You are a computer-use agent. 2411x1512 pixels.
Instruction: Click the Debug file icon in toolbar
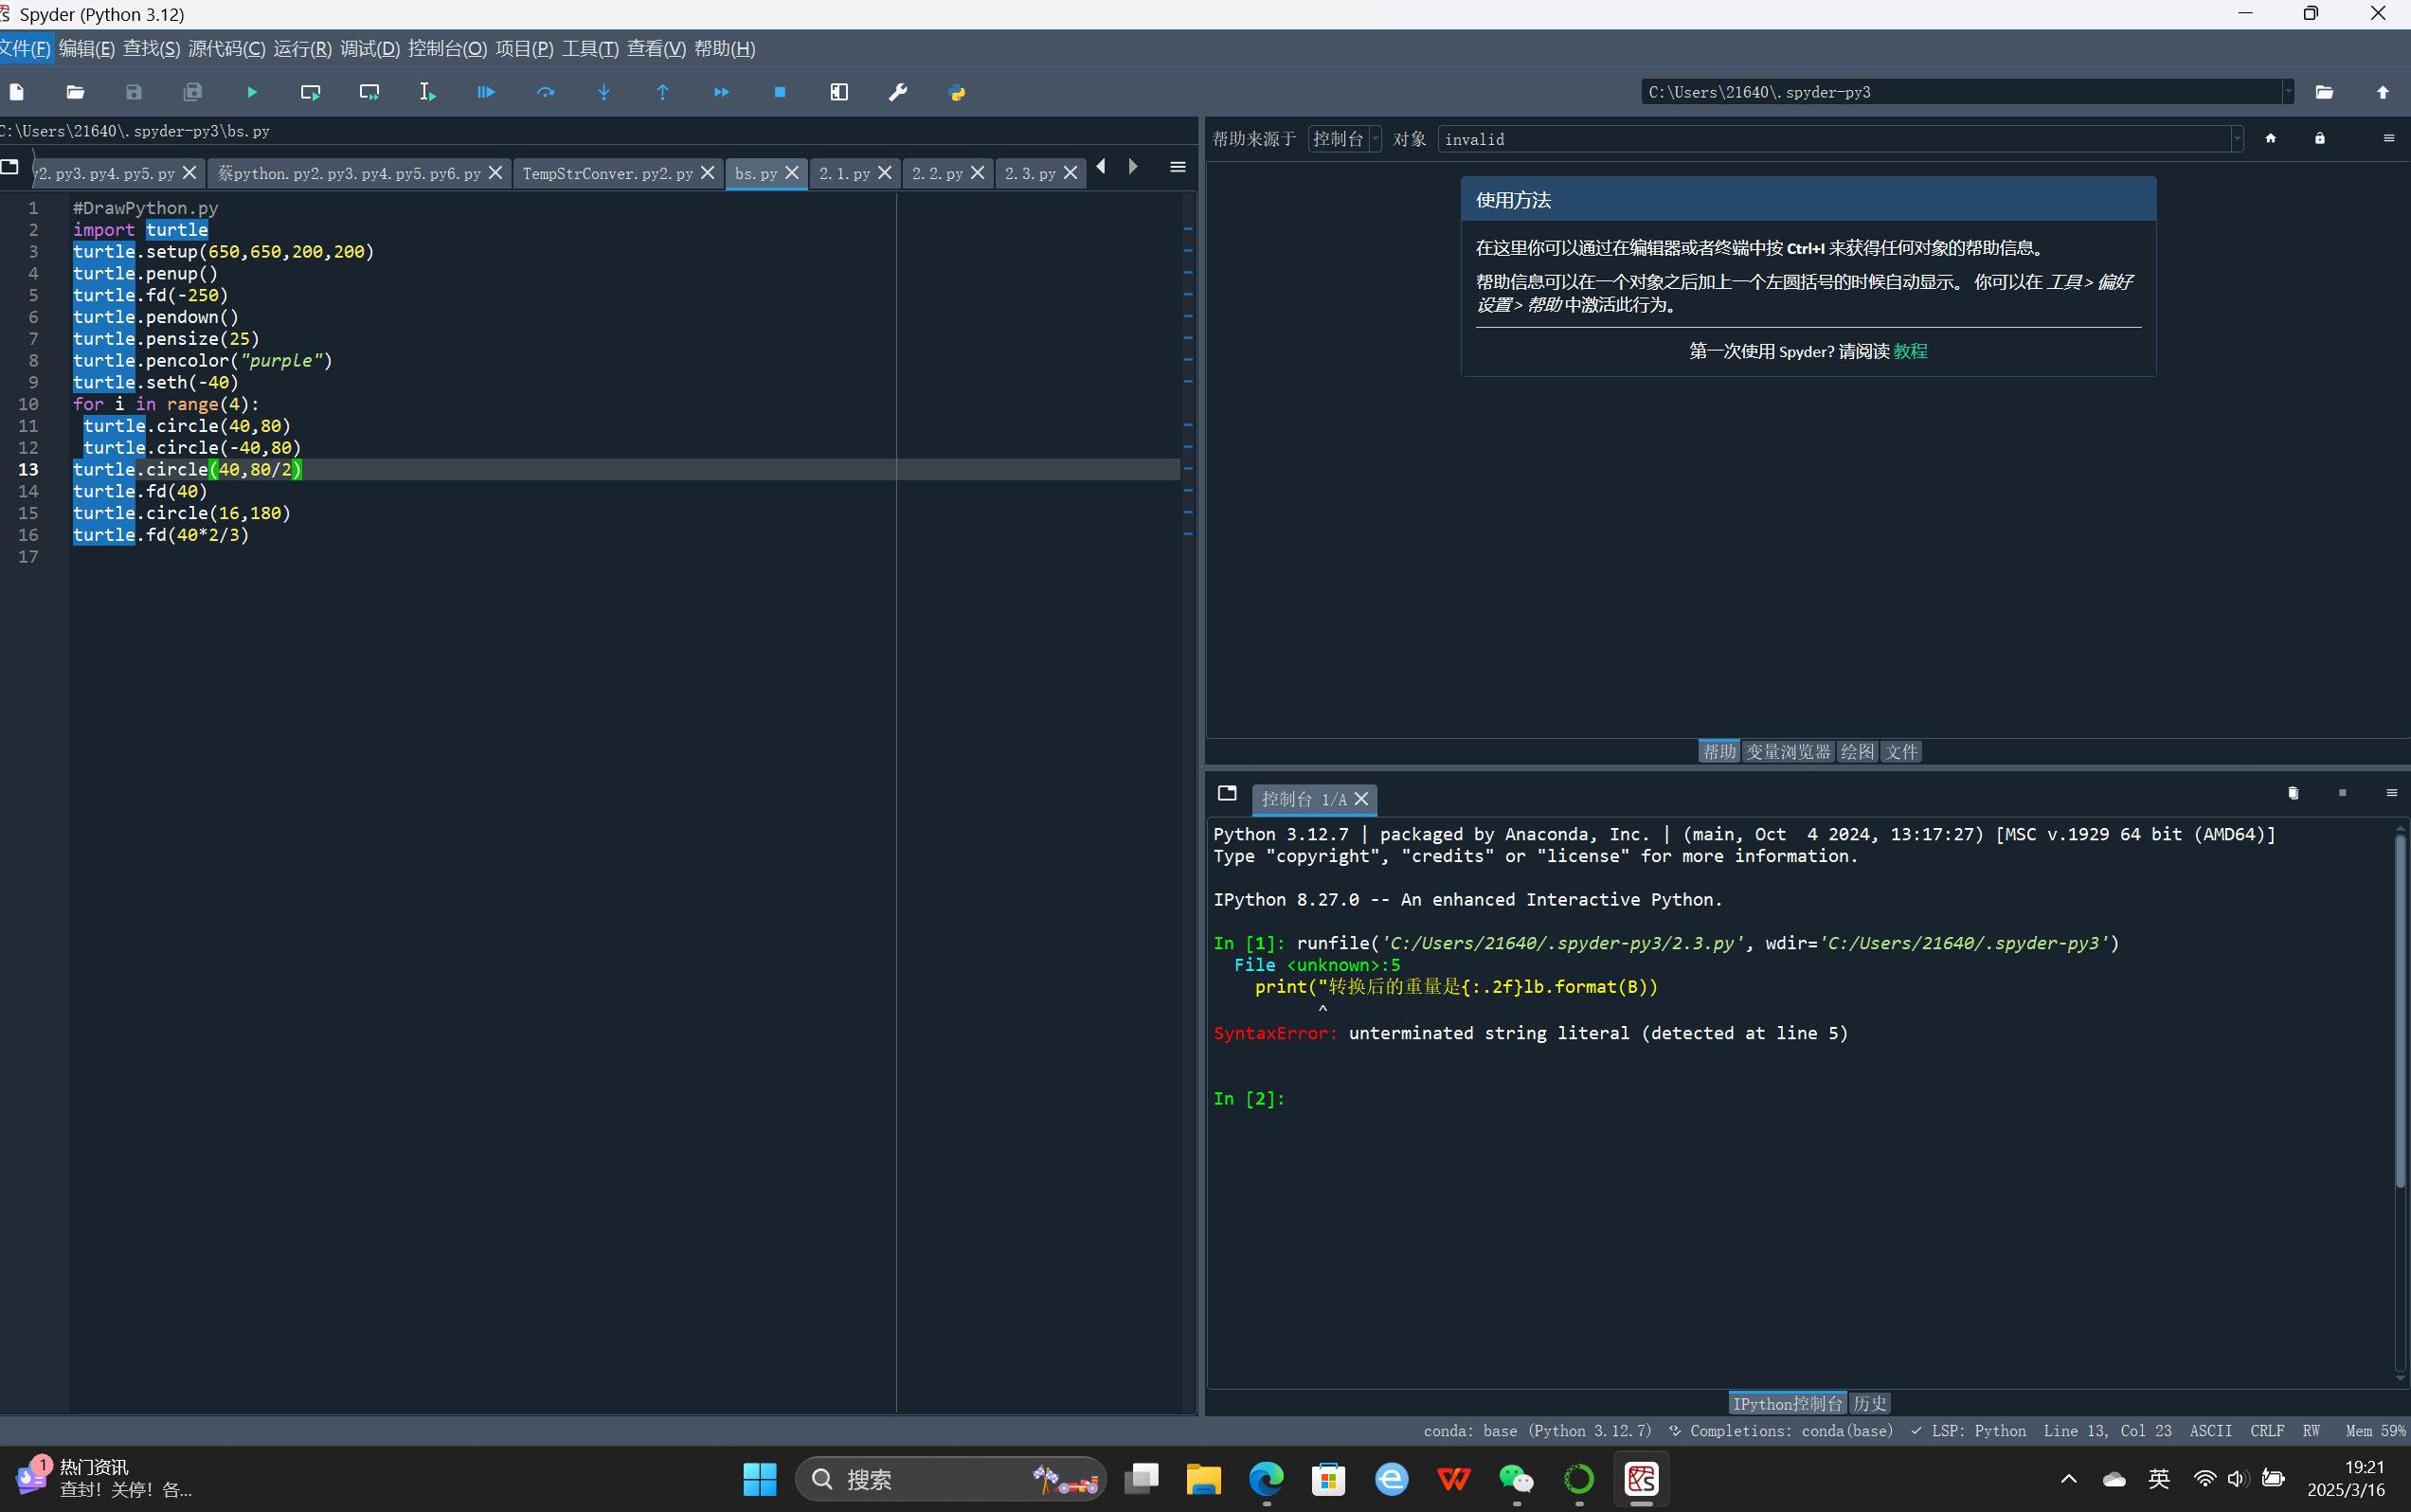click(x=486, y=92)
